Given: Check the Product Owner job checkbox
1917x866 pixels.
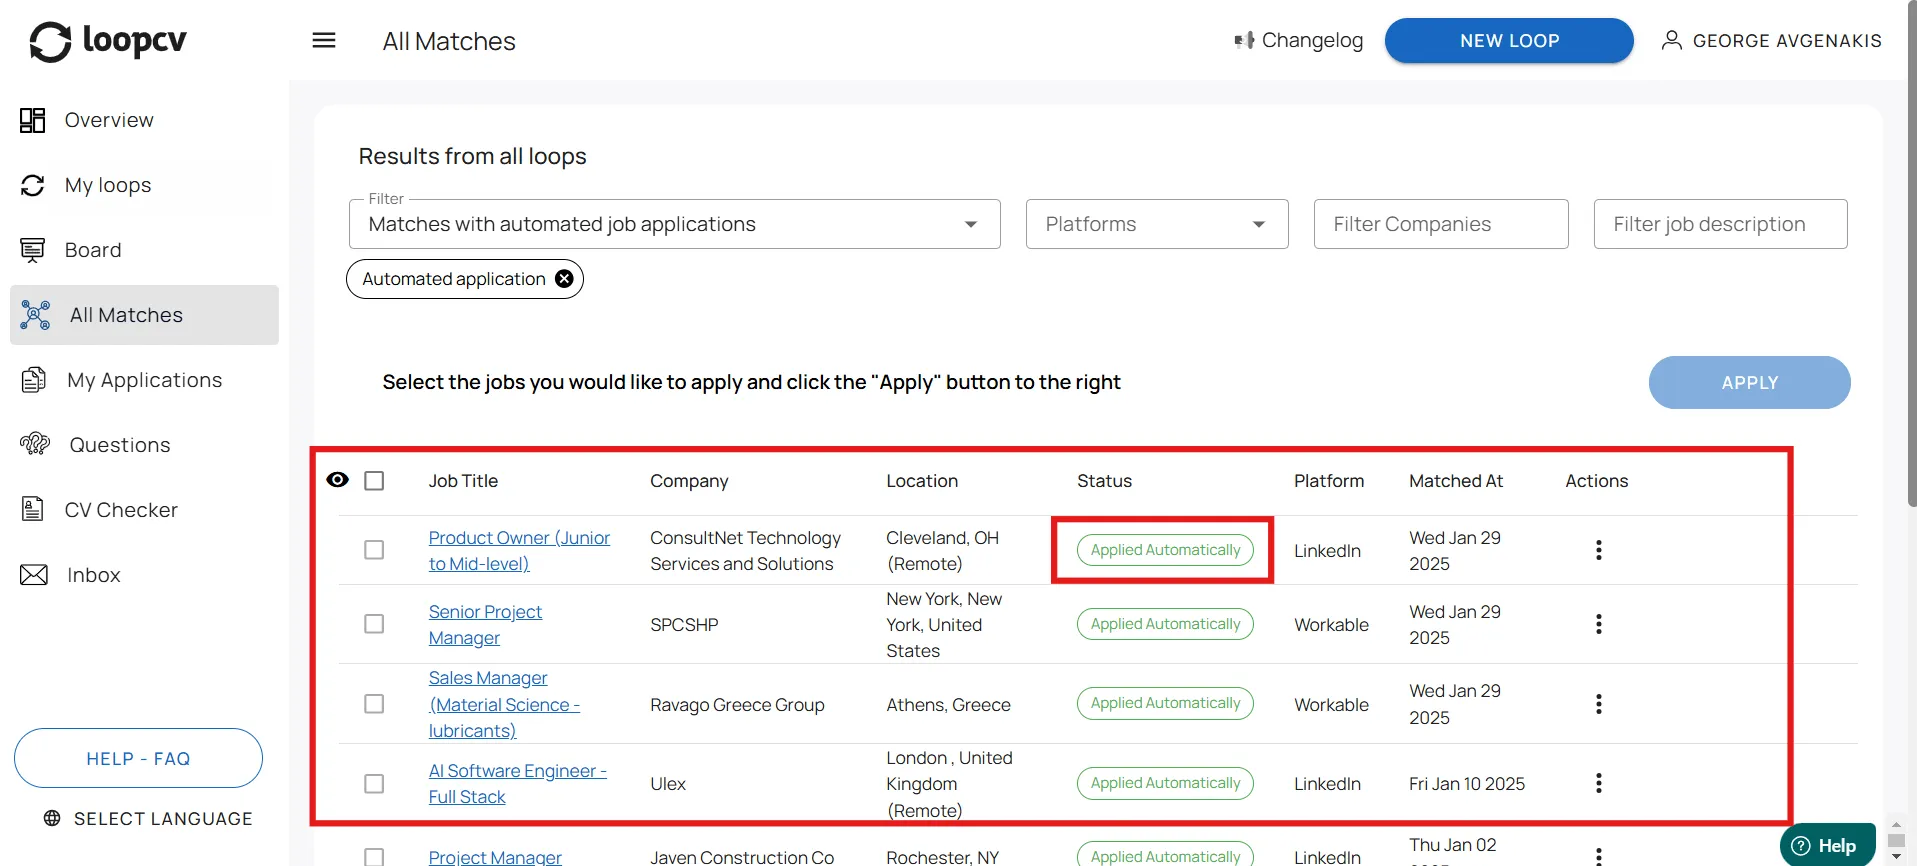Looking at the screenshot, I should [374, 550].
